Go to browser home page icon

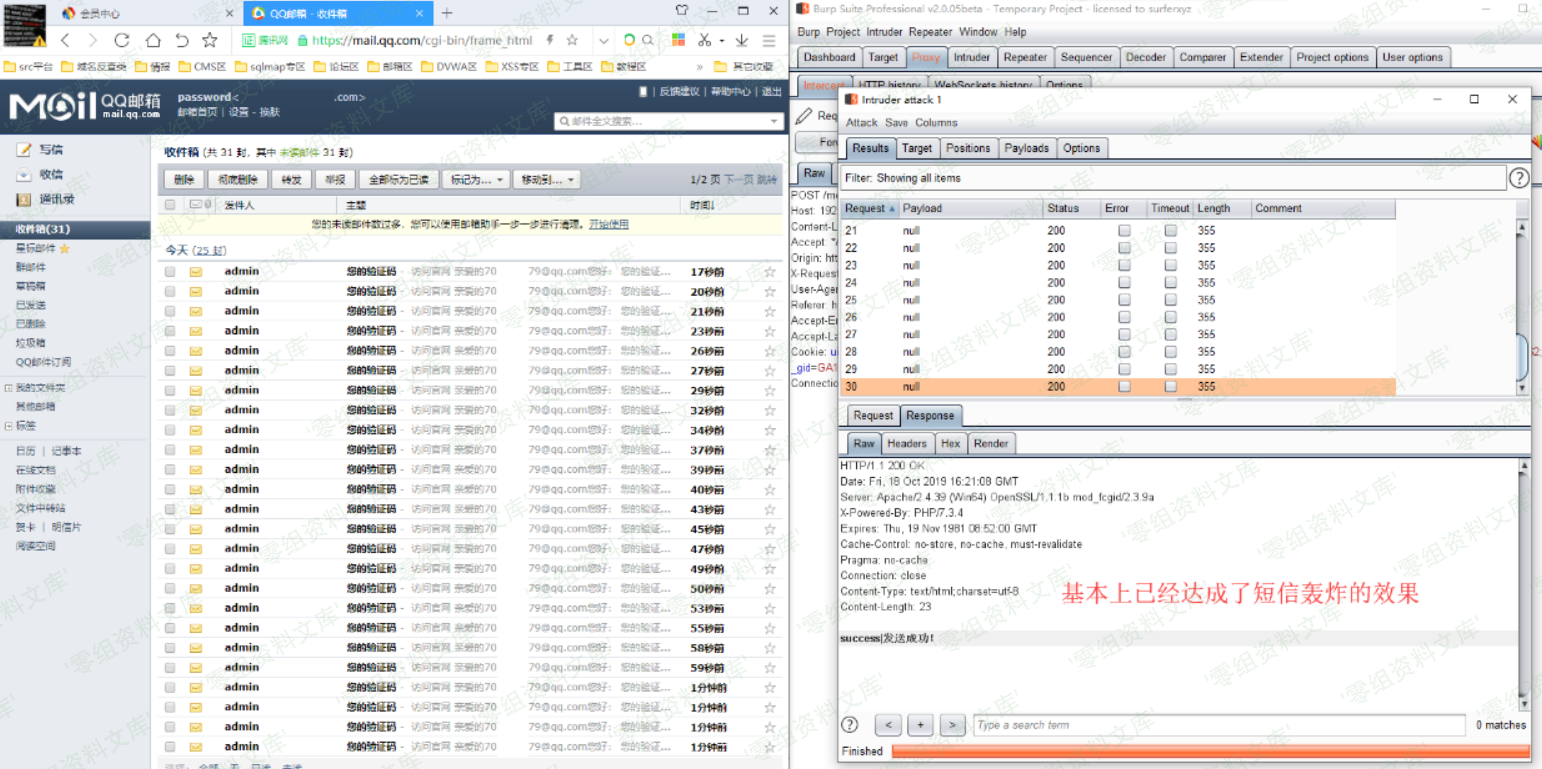click(152, 41)
